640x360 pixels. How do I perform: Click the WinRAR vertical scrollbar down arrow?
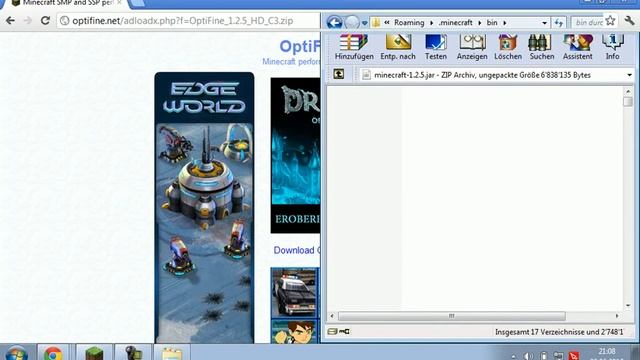pyautogui.click(x=628, y=305)
